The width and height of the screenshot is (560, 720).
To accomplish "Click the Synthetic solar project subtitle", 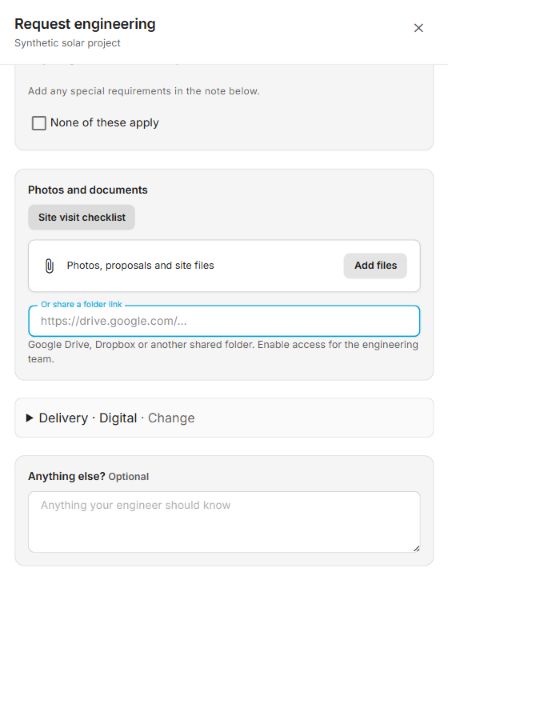I will click(x=67, y=43).
